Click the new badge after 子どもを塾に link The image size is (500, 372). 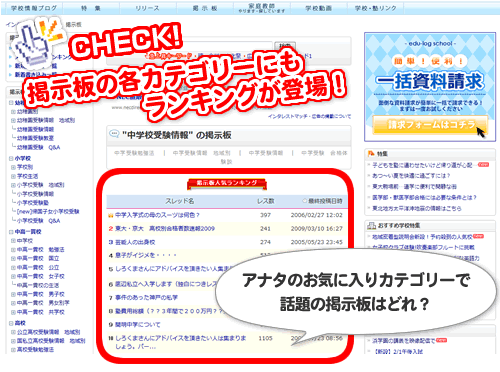click(483, 165)
